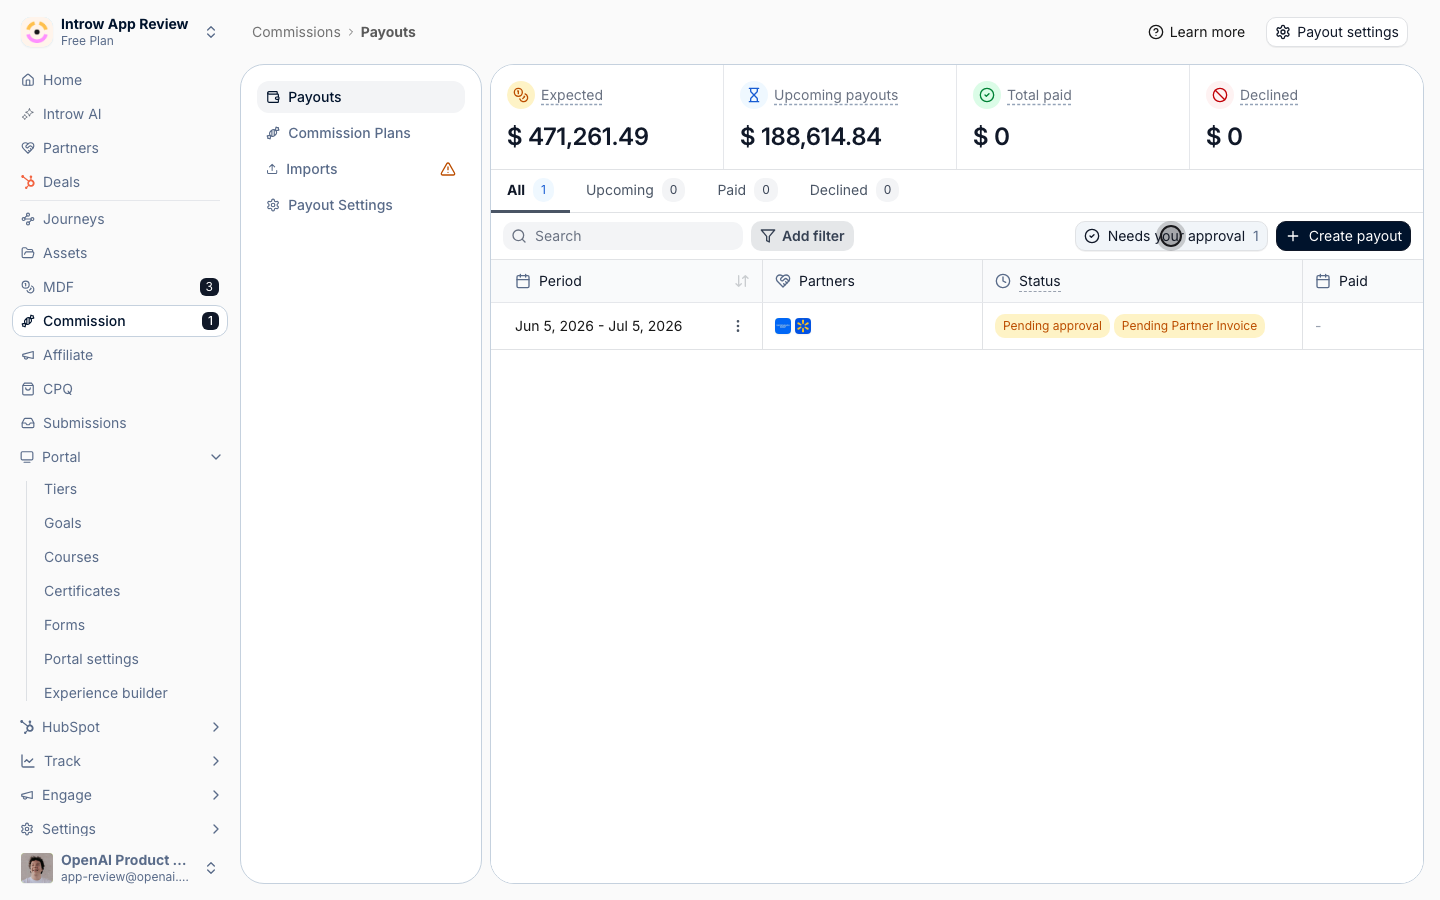The image size is (1440, 900).
Task: Switch to the Declined tab
Action: 853,190
